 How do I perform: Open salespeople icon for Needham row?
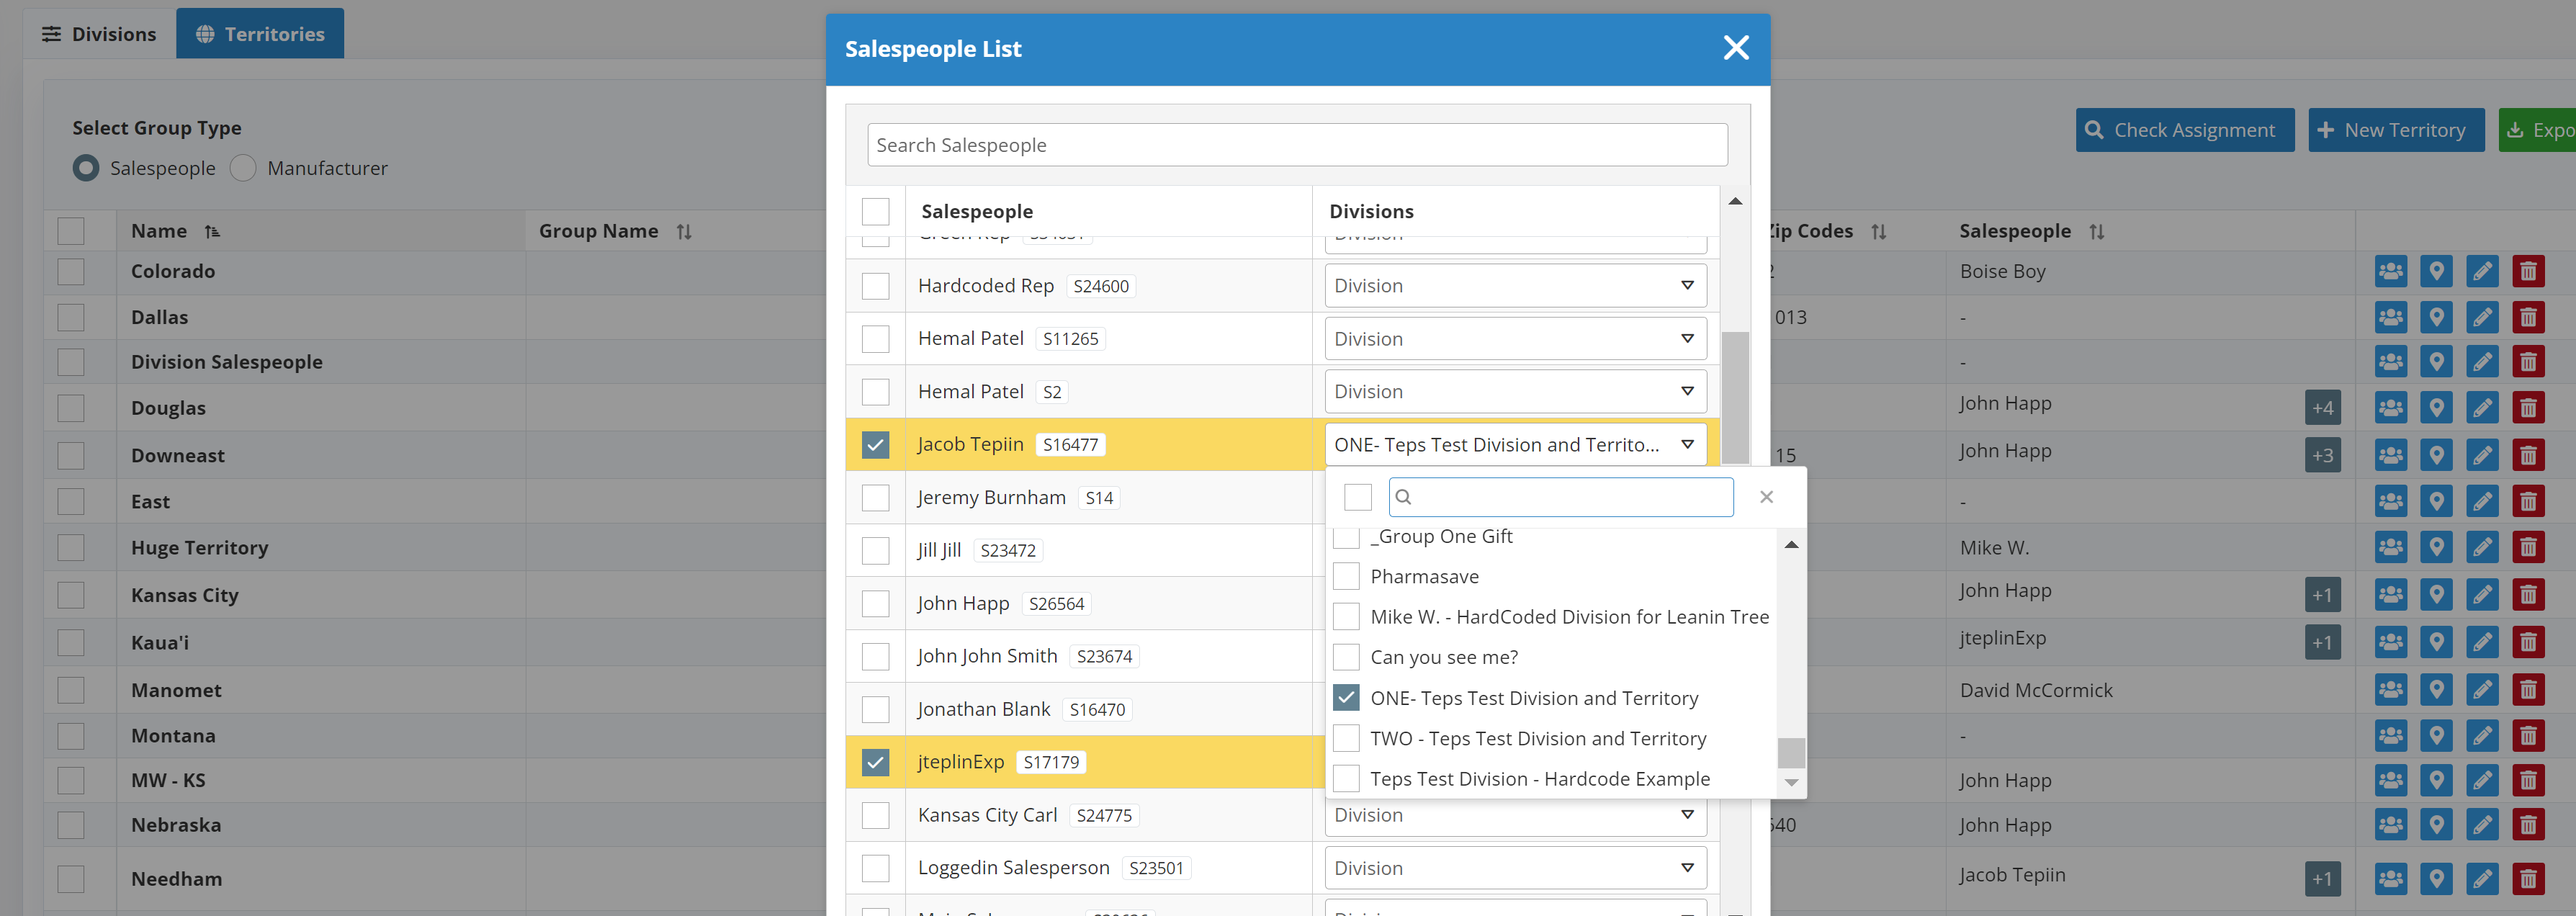(x=2390, y=879)
